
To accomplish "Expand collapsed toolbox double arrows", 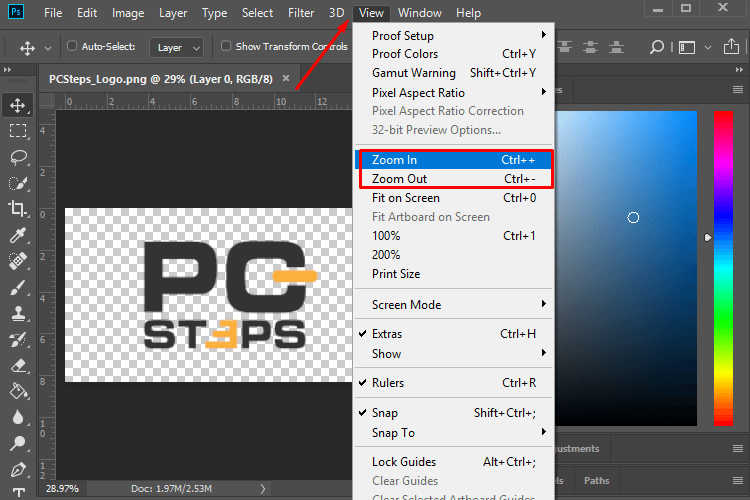I will tap(7, 70).
